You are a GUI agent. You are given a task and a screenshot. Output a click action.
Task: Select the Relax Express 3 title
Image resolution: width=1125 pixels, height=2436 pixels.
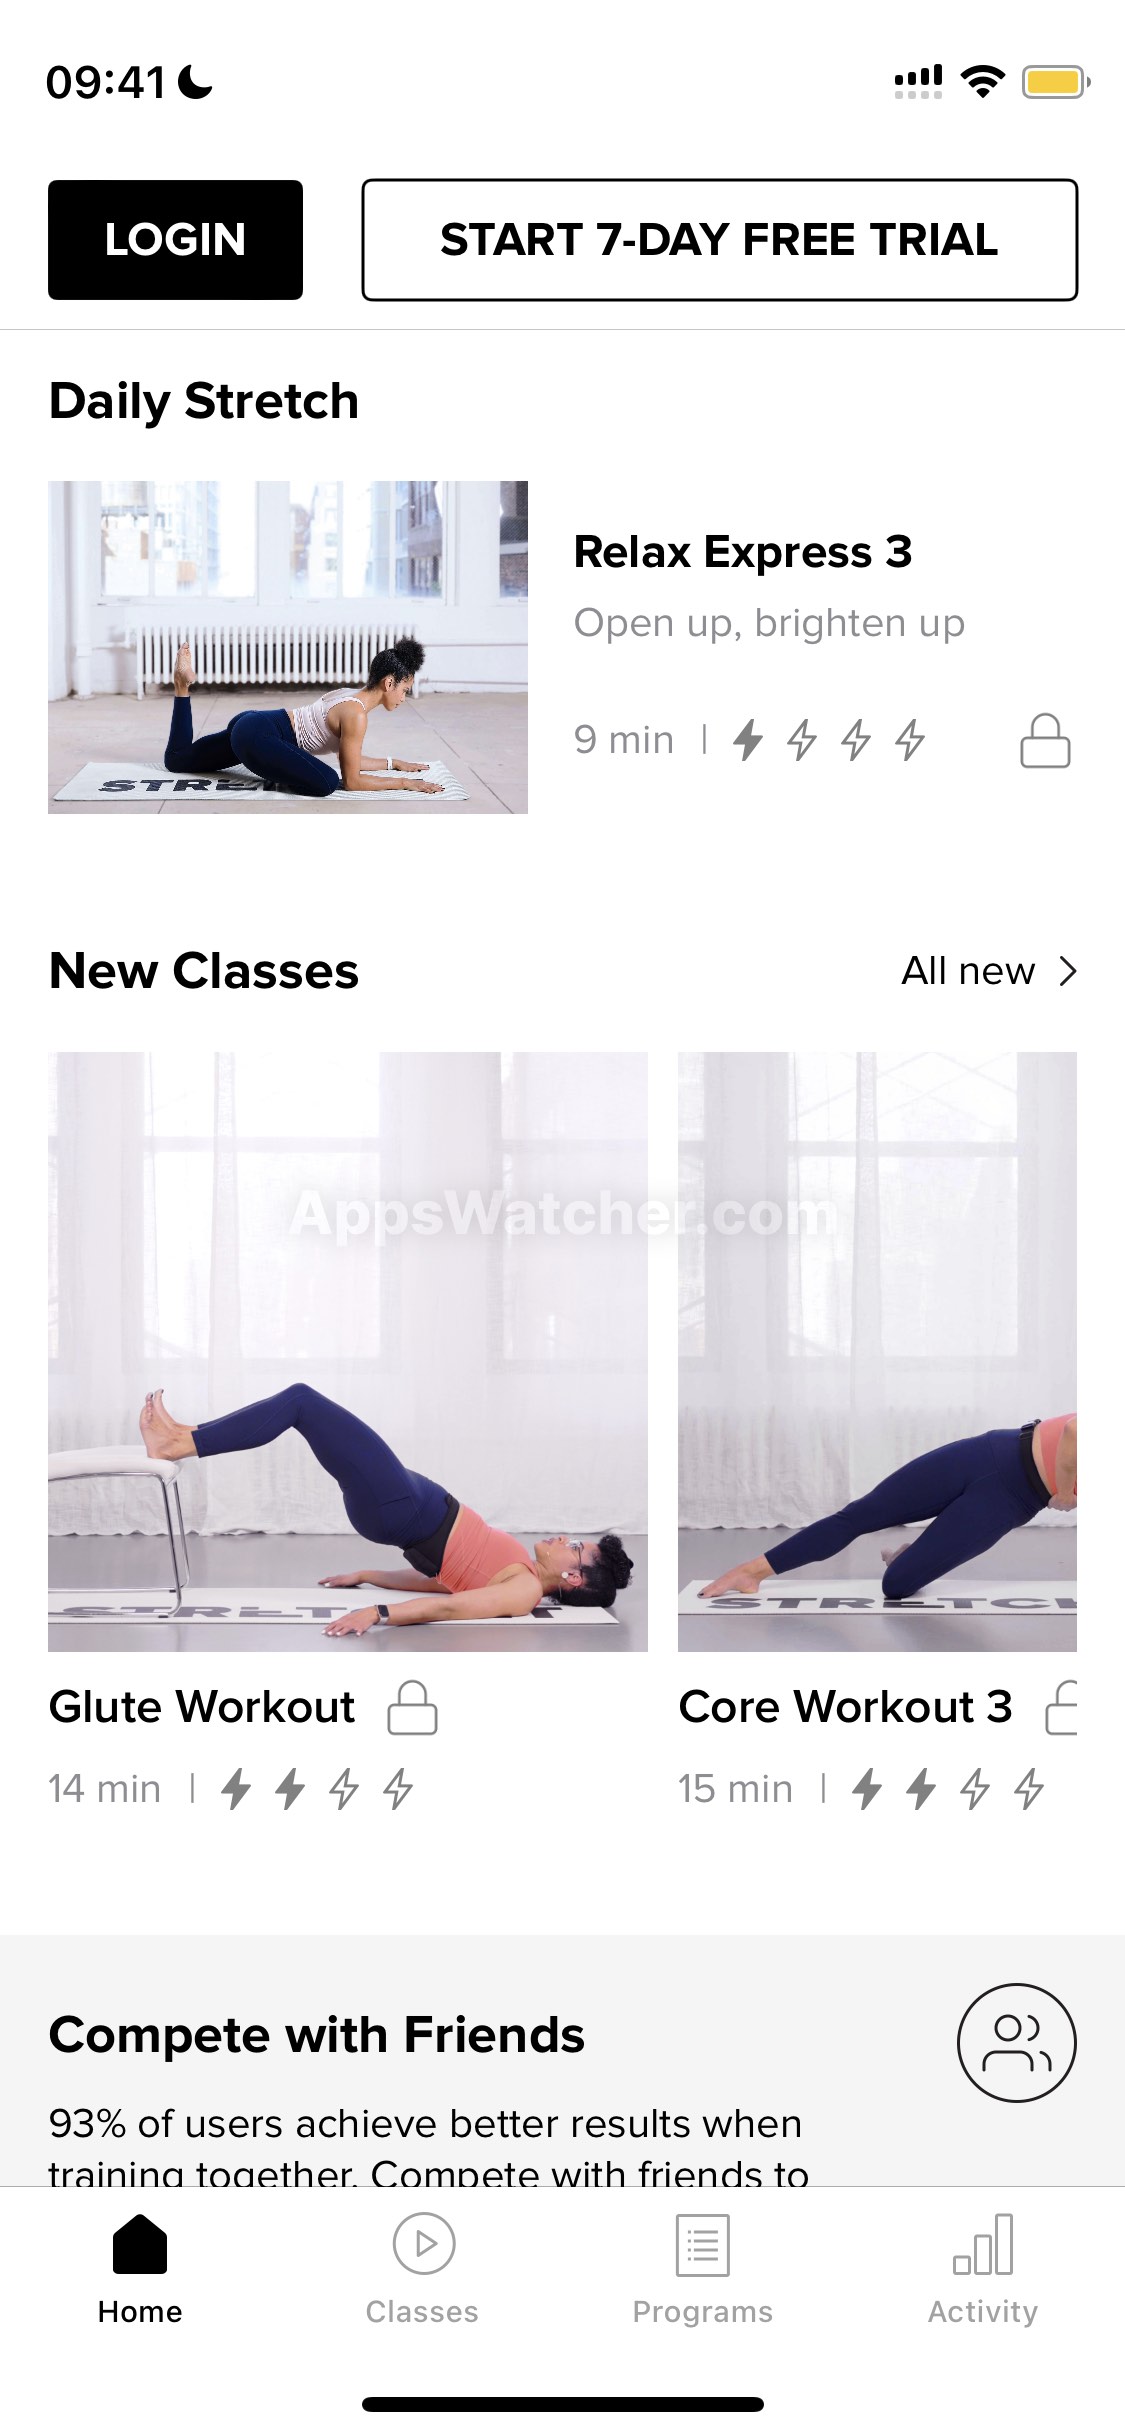(743, 552)
